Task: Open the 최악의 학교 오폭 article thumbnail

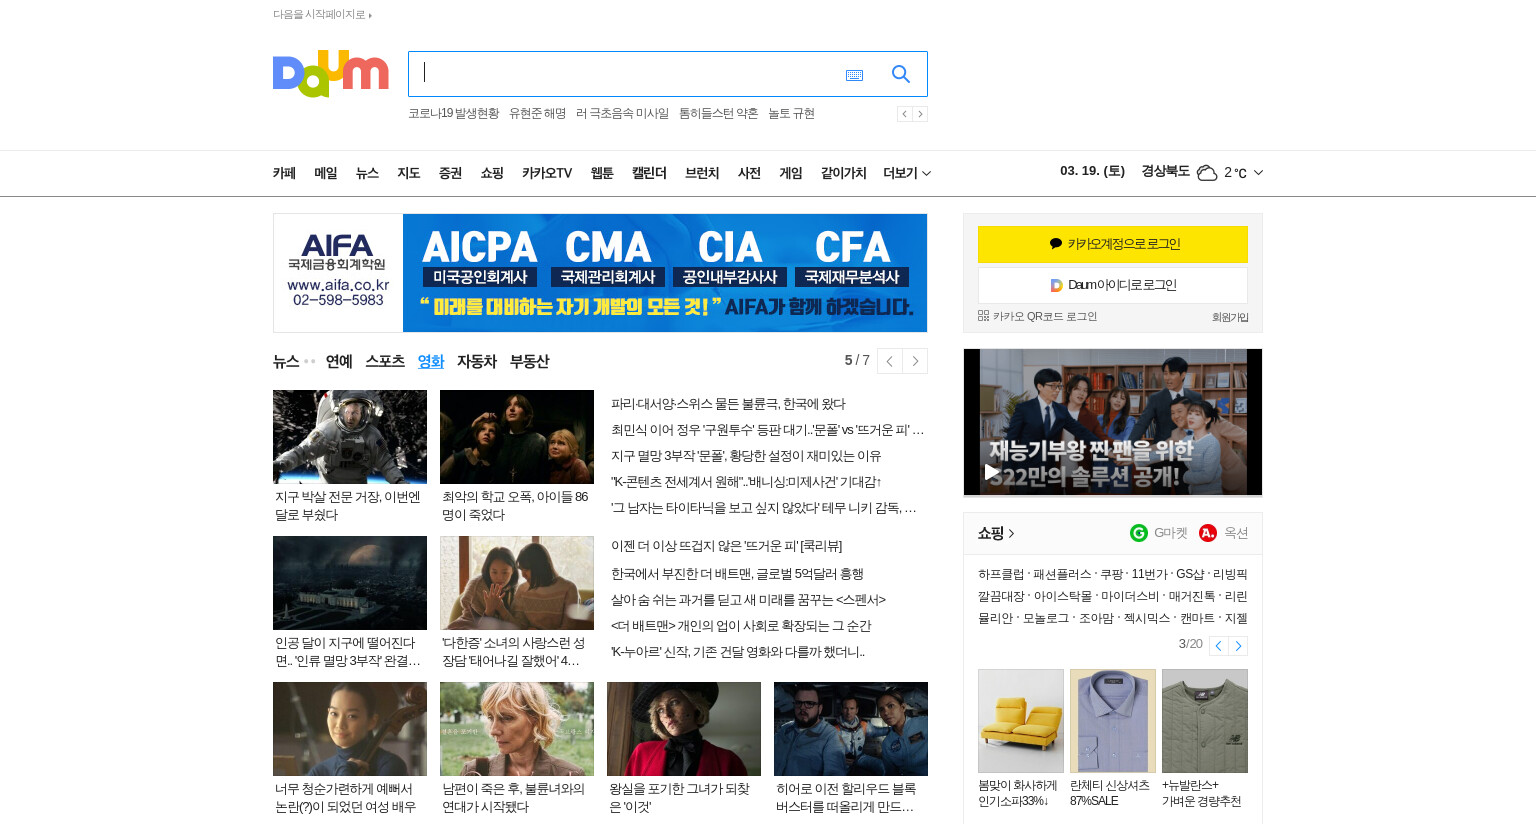Action: click(517, 437)
